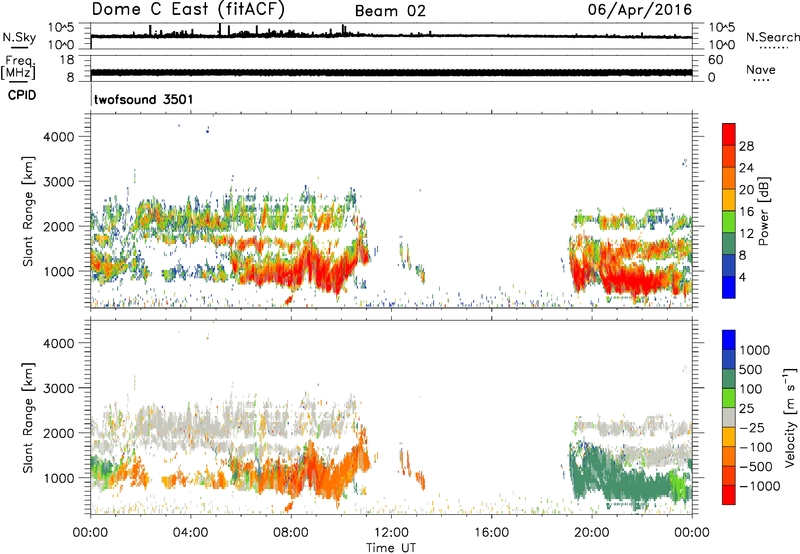Select the "20:00" time tick label
The width and height of the screenshot is (800, 554).
click(591, 533)
